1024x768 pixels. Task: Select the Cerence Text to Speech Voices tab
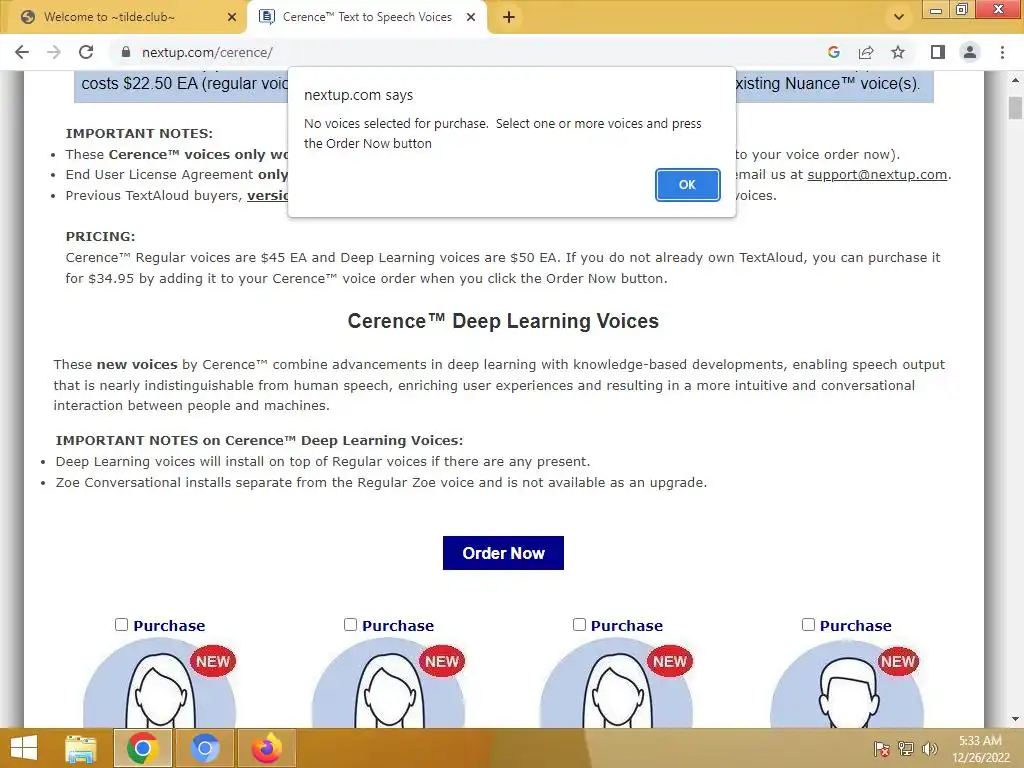click(366, 18)
